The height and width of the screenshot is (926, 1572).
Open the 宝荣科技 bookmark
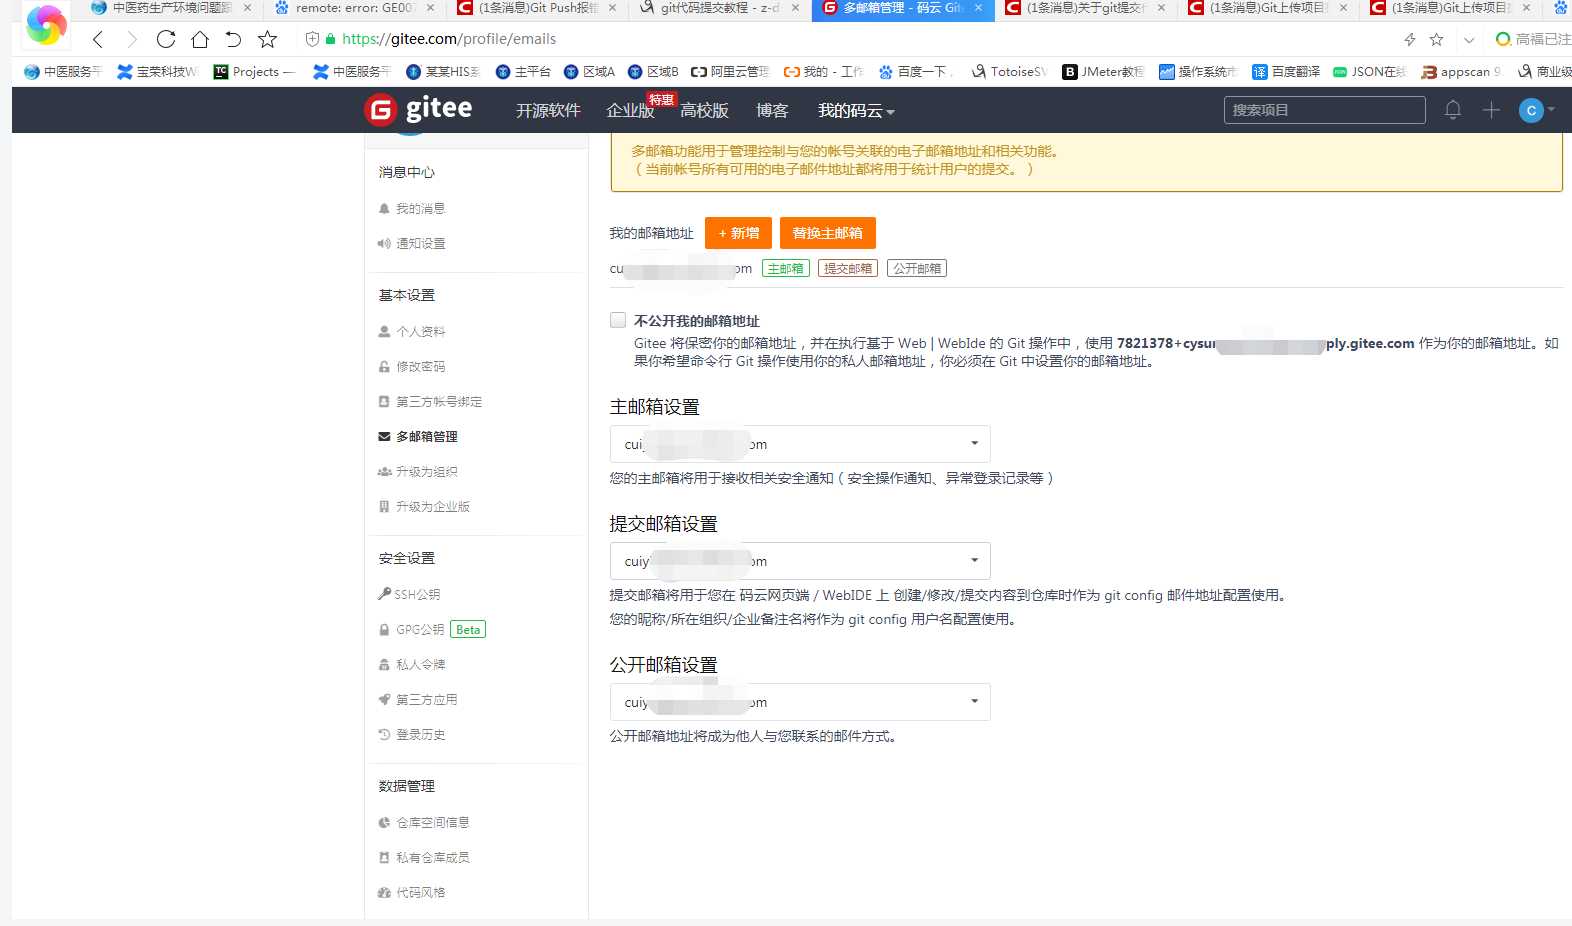point(157,72)
